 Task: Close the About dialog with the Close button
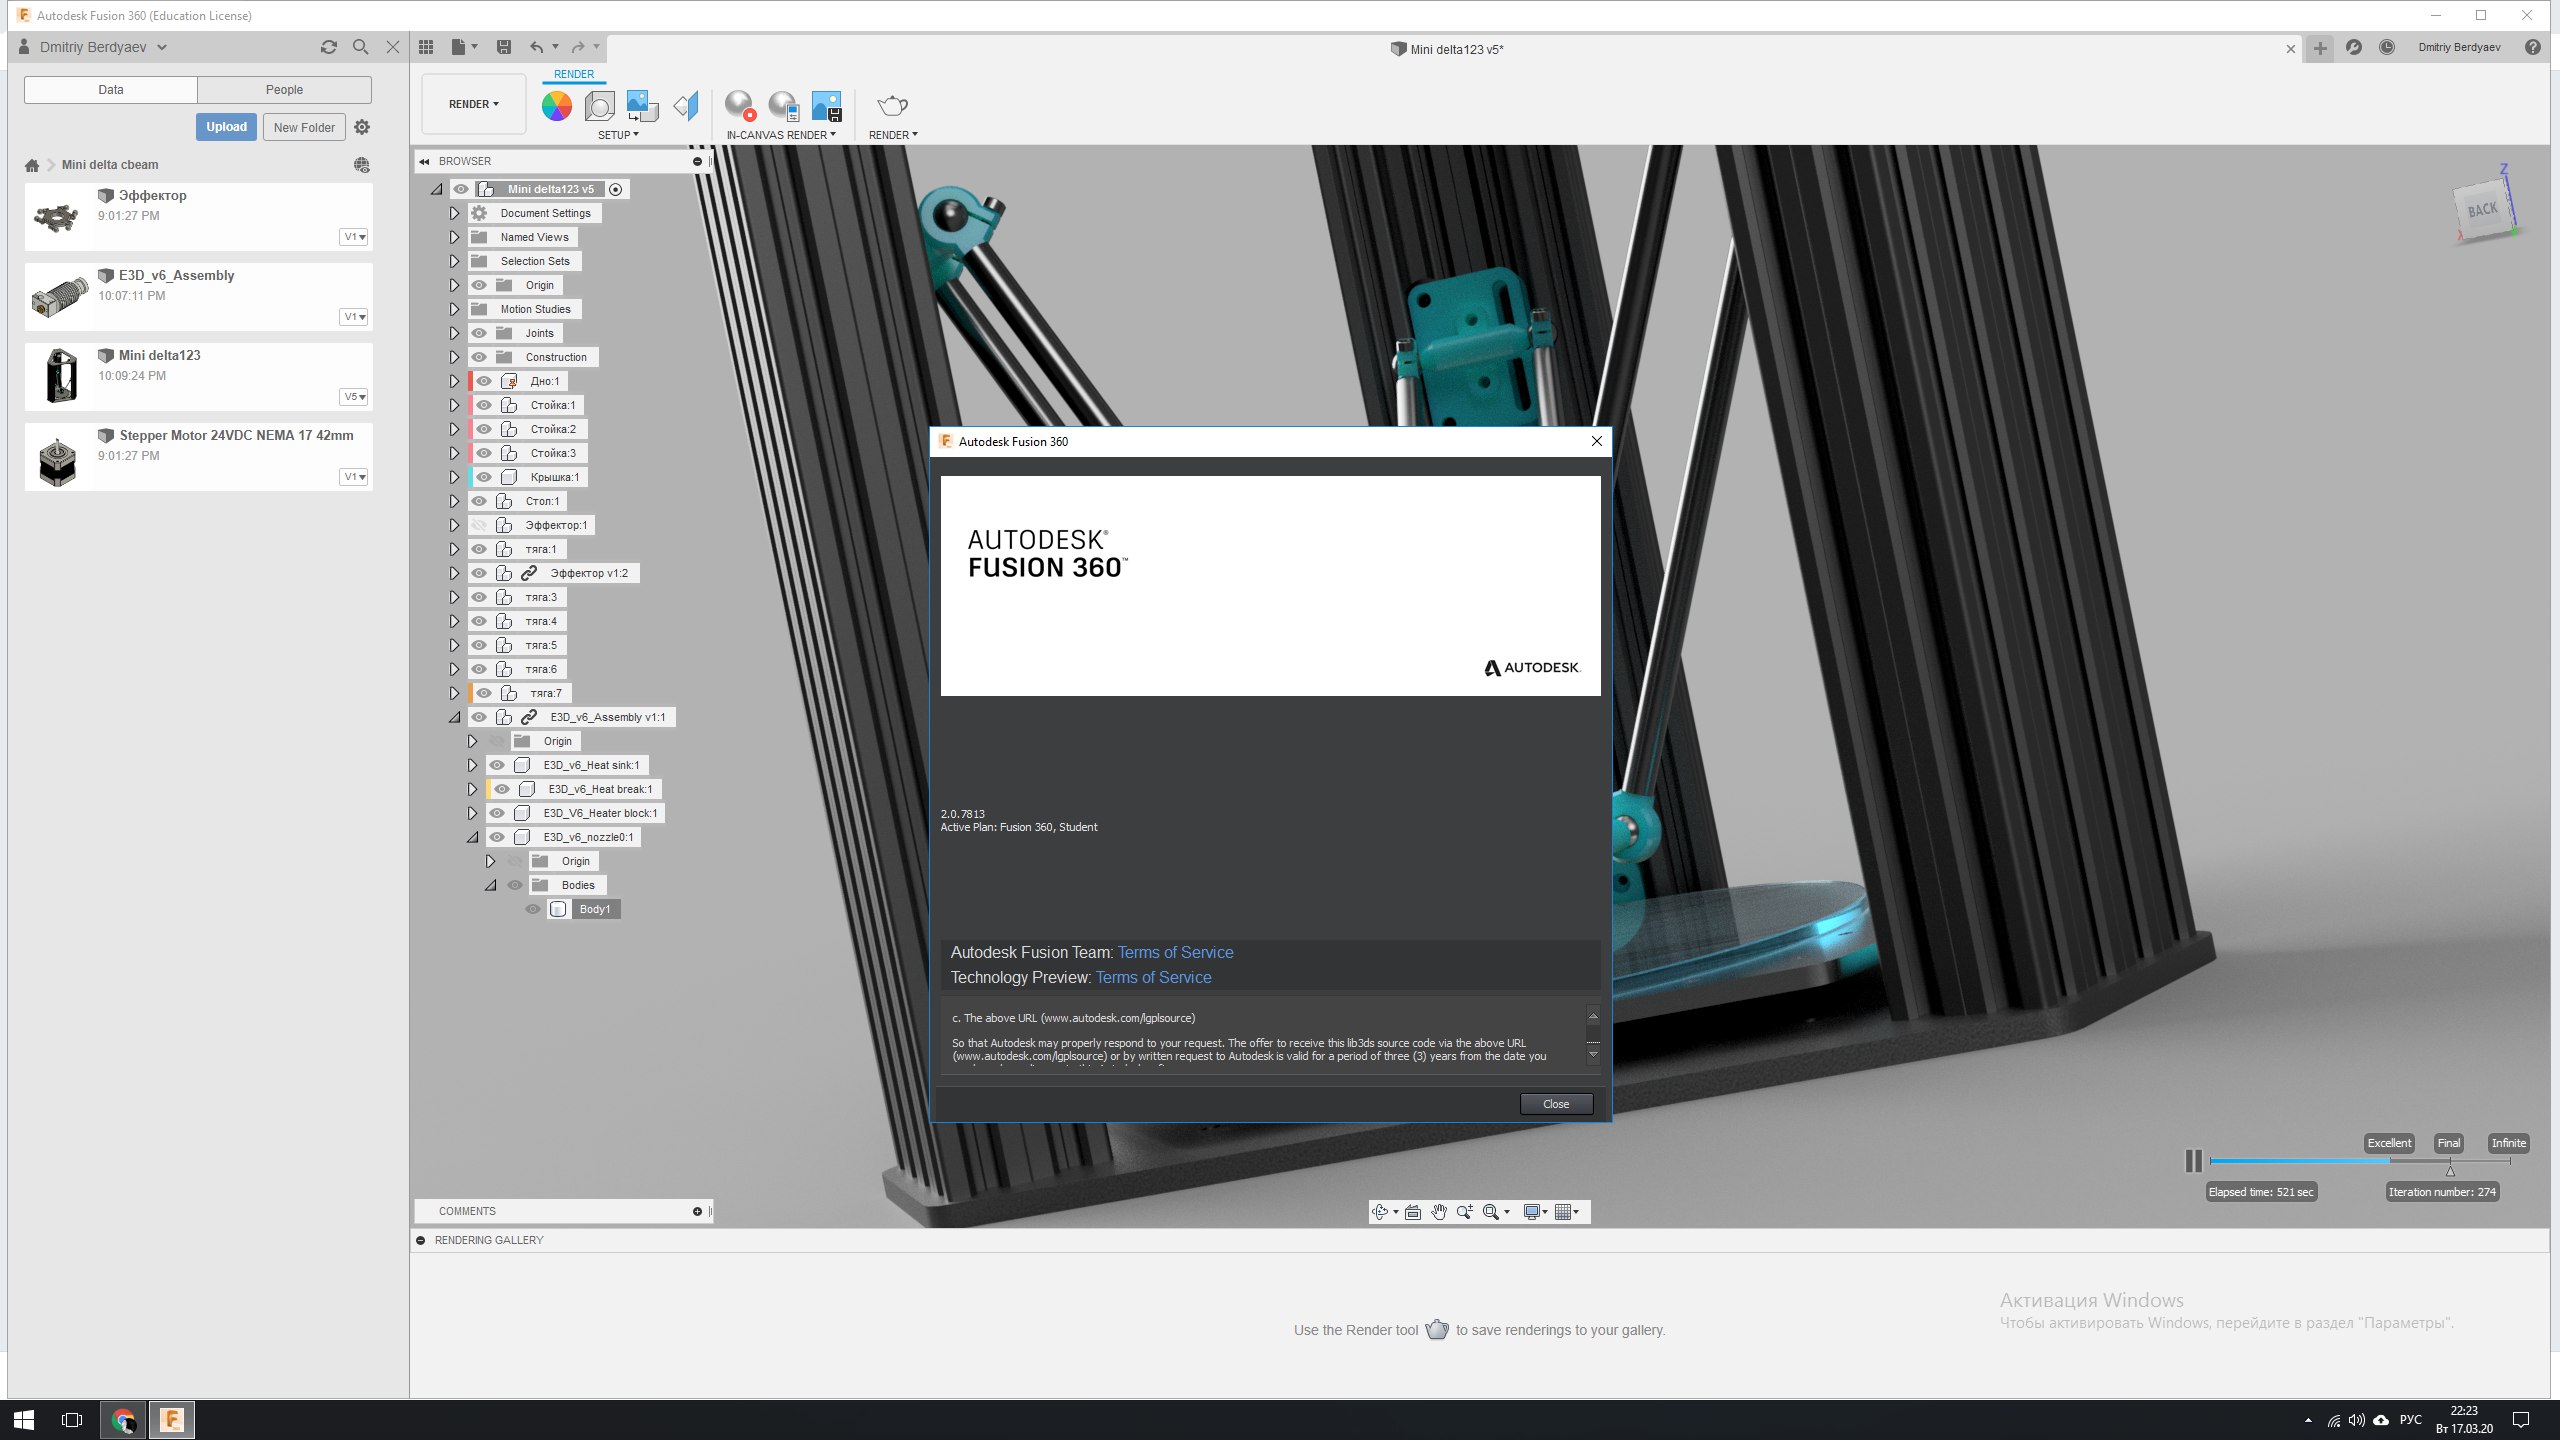pyautogui.click(x=1555, y=1104)
